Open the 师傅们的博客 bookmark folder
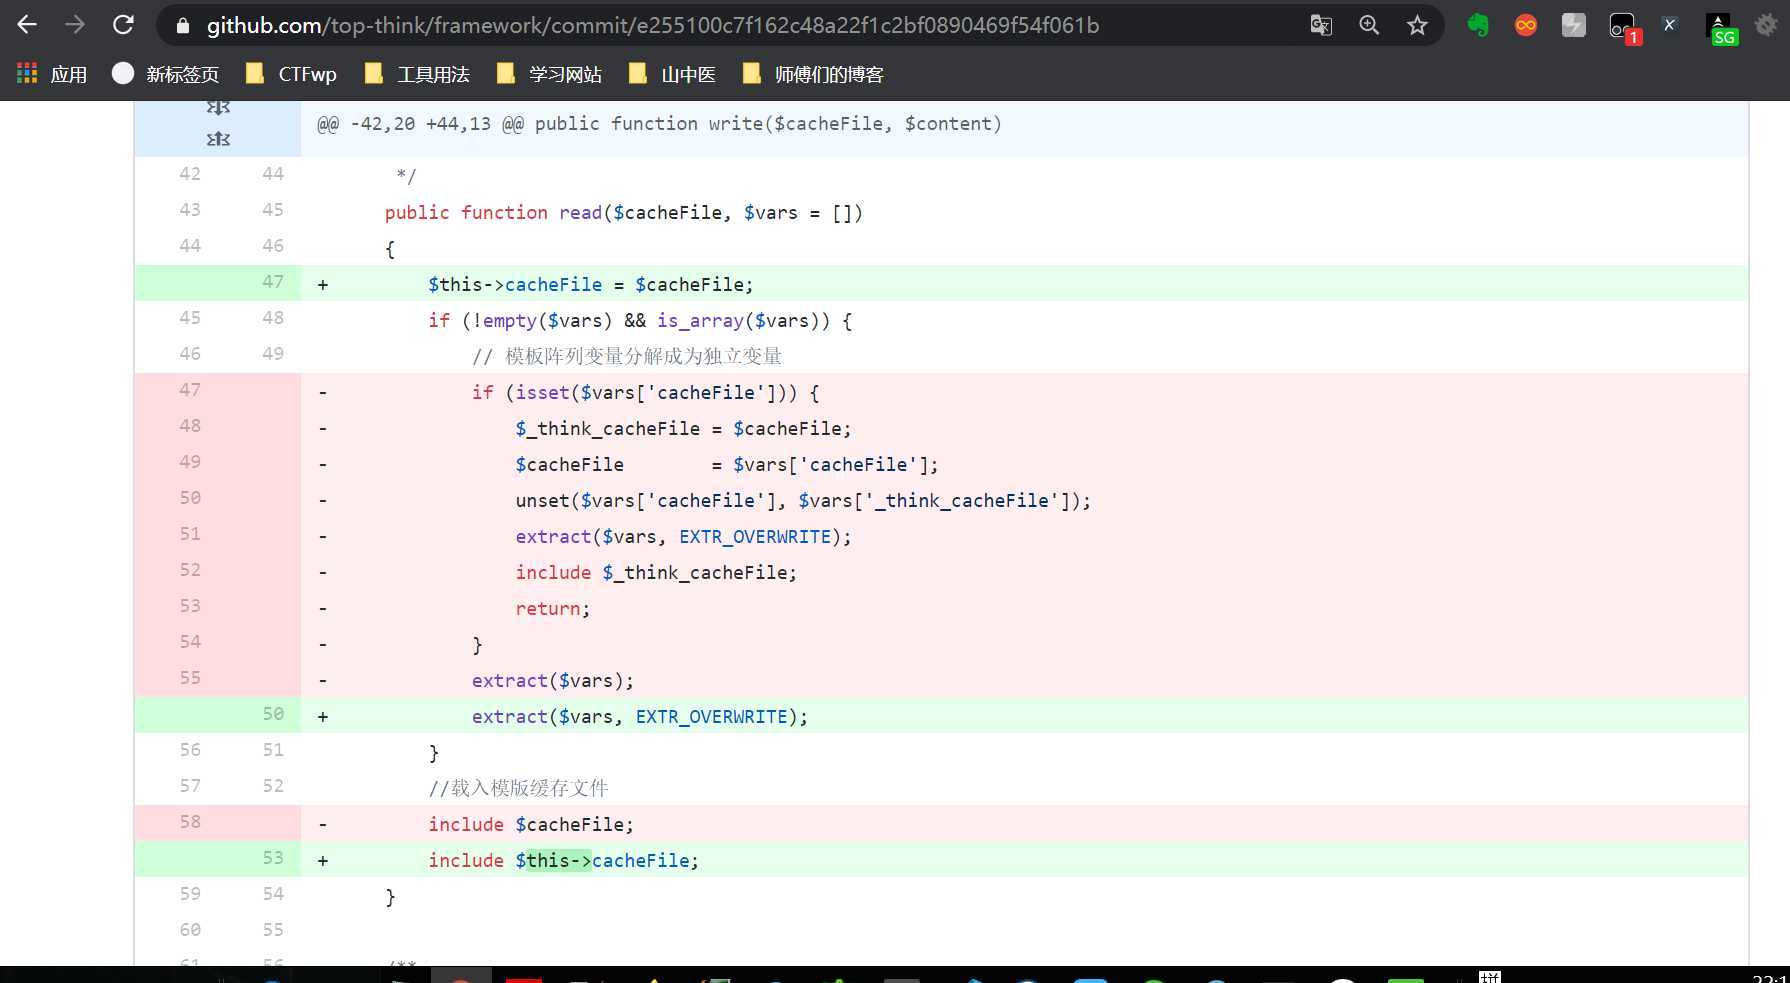 (x=813, y=74)
